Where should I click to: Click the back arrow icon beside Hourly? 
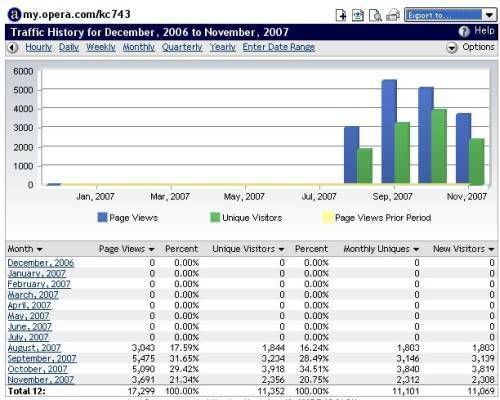coord(13,48)
